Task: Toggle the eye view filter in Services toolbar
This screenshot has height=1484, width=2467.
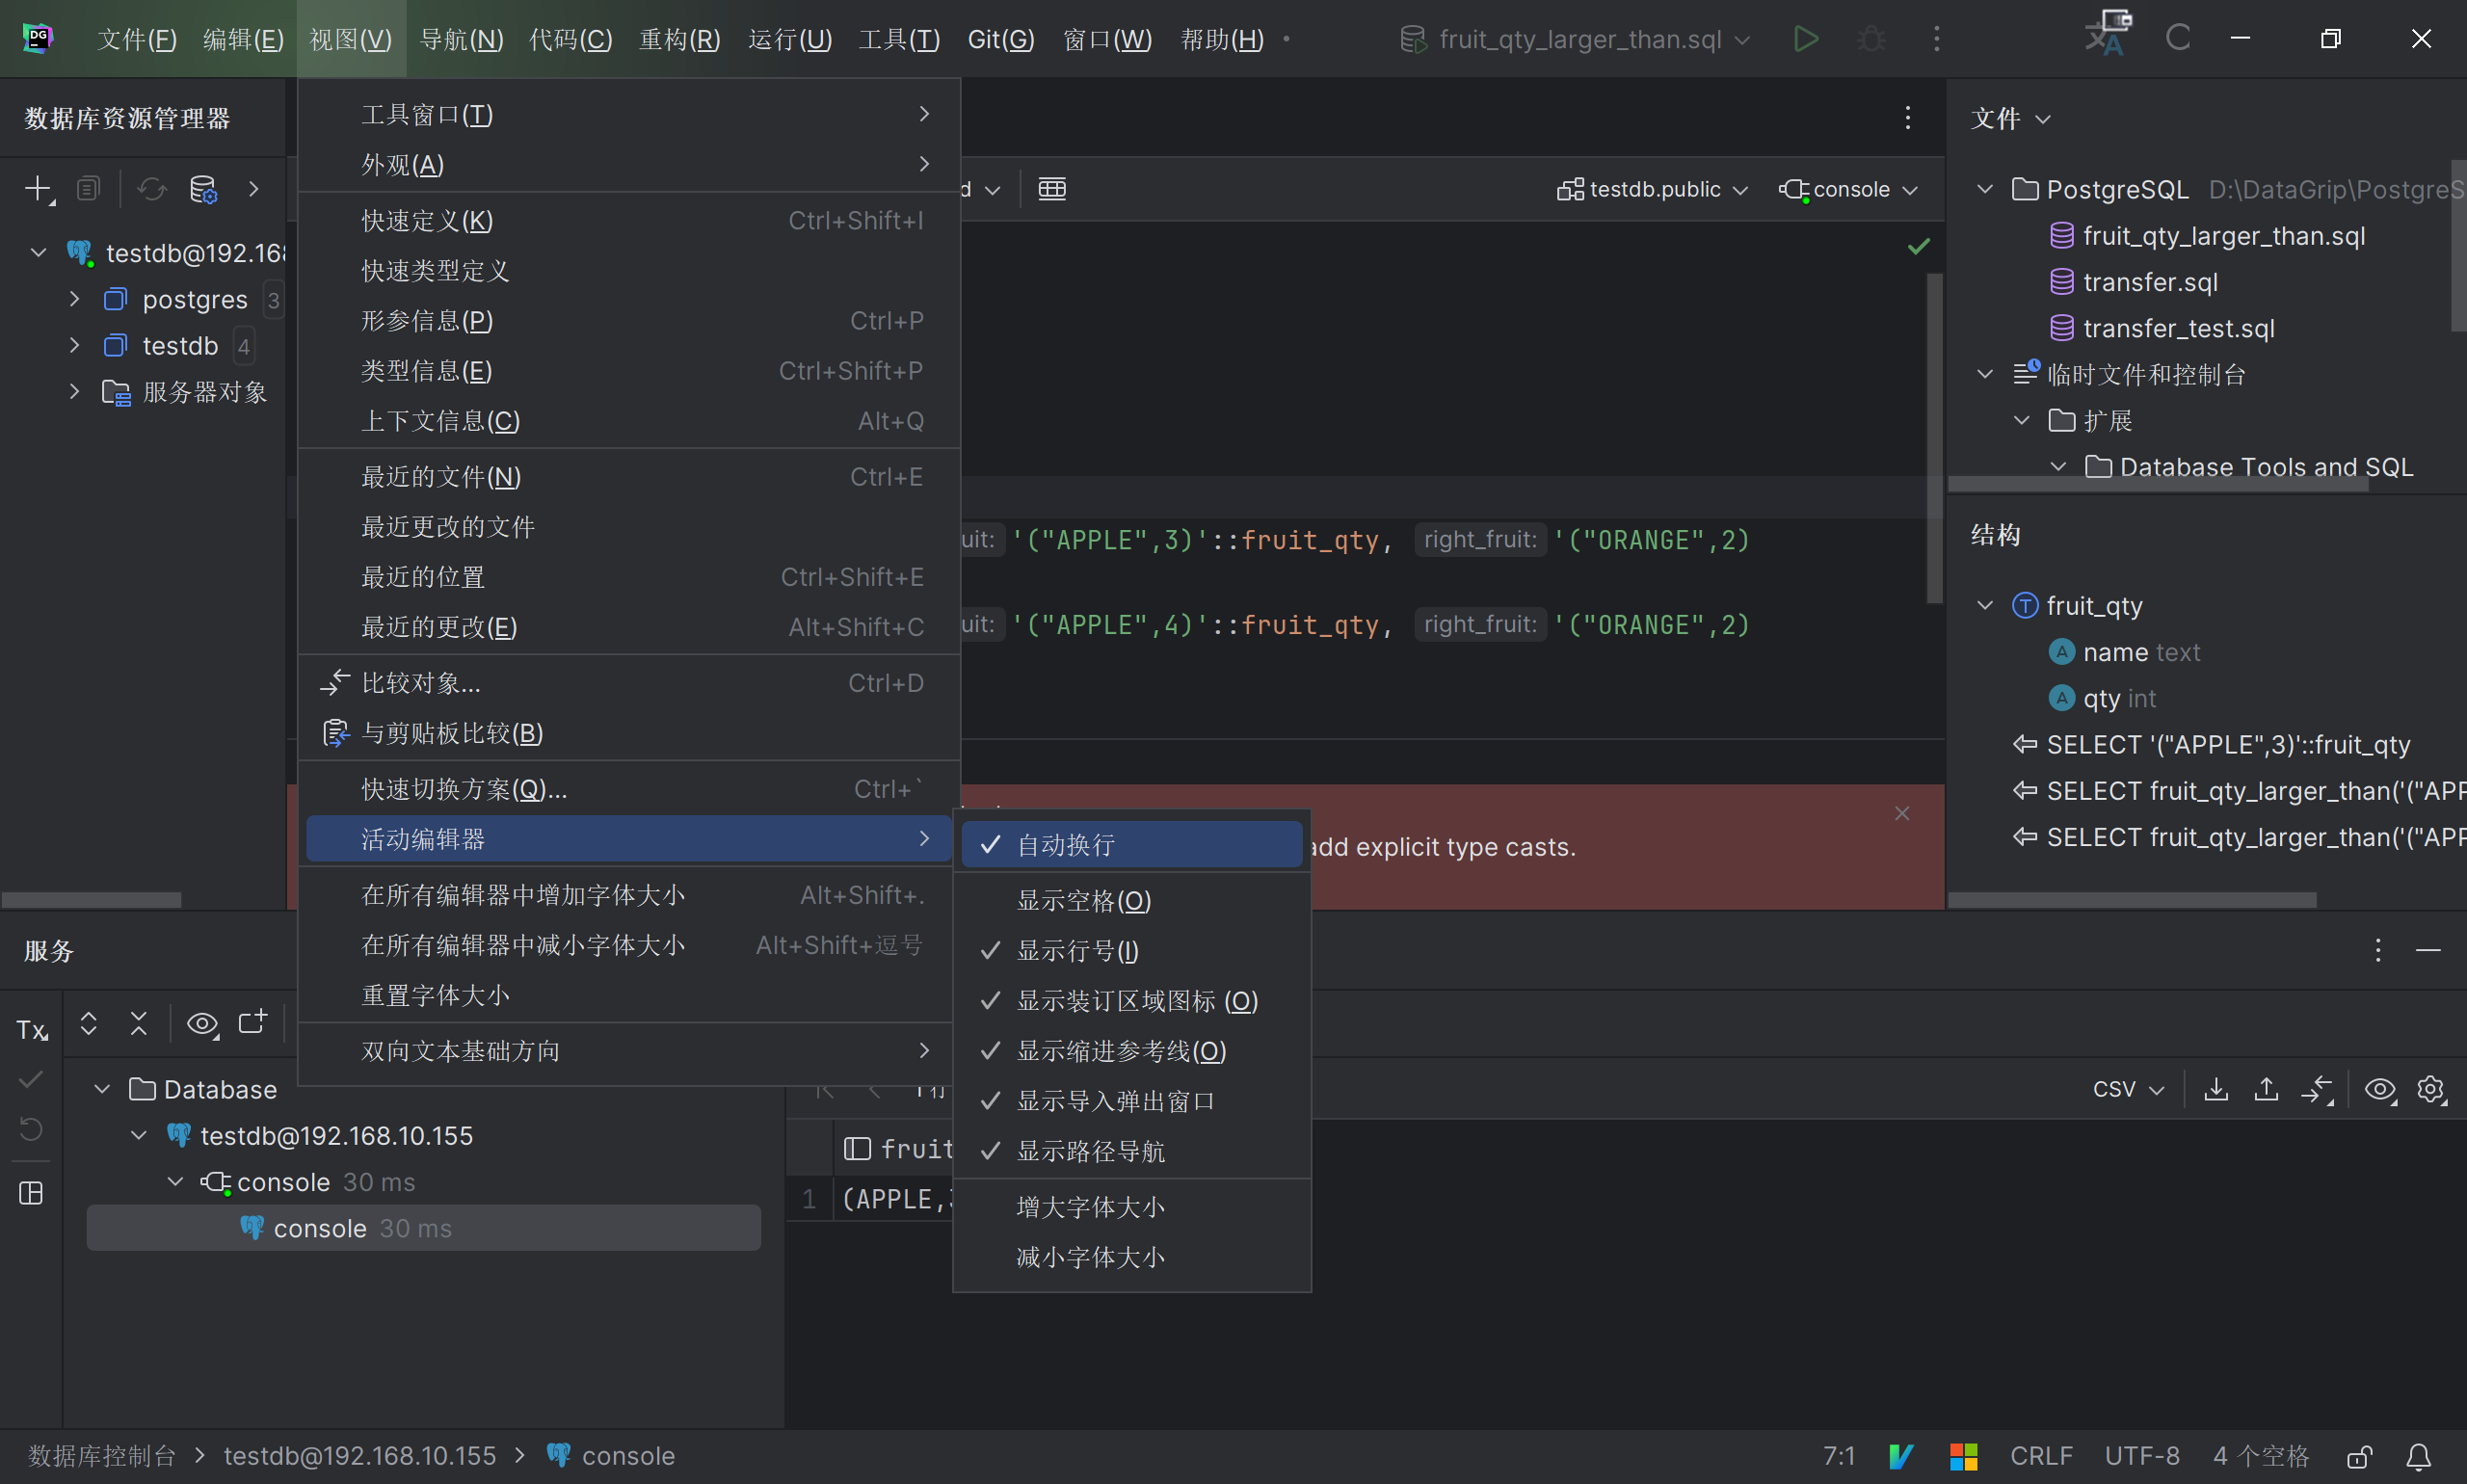Action: tap(202, 1024)
